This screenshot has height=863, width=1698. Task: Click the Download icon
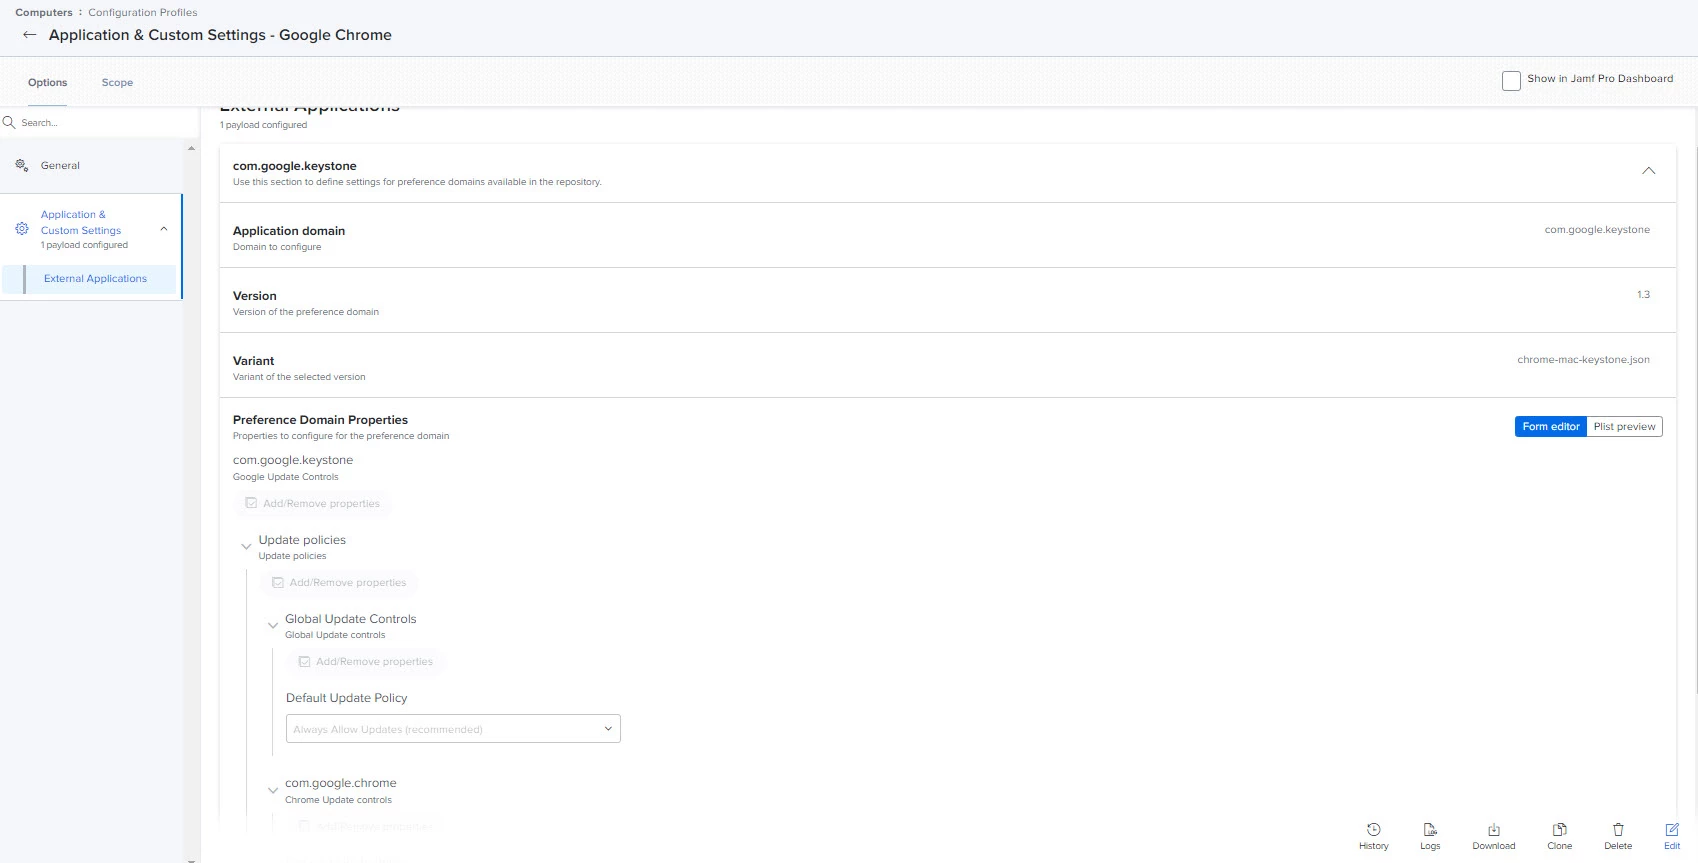tap(1494, 830)
